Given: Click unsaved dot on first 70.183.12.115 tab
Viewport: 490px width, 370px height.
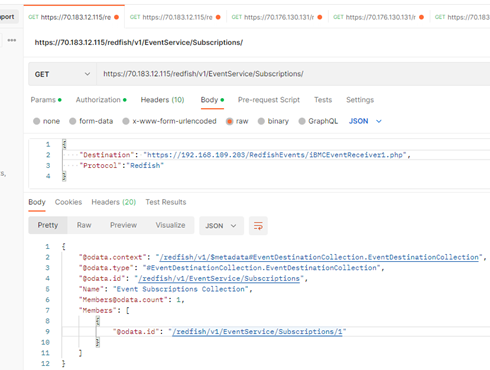Looking at the screenshot, I should [116, 17].
